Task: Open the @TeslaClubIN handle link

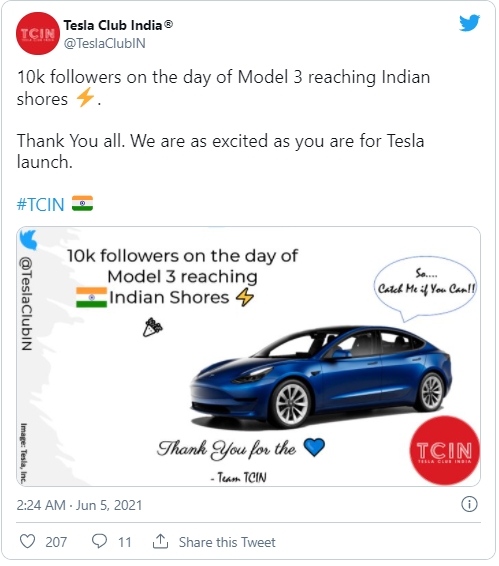Action: click(105, 43)
